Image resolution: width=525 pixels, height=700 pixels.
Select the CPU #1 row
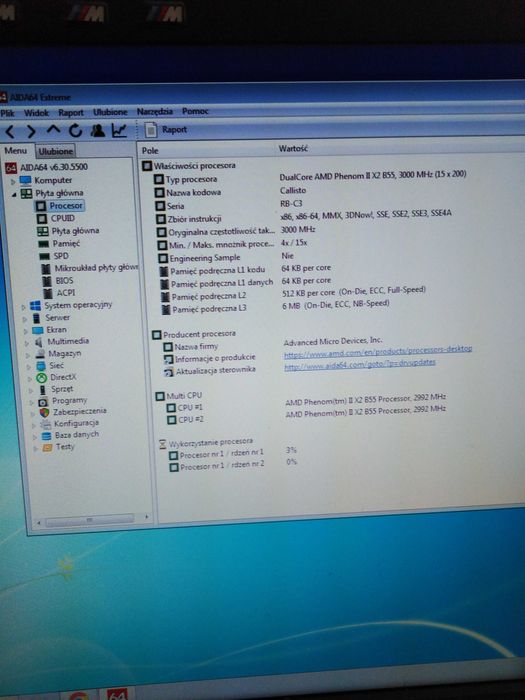click(x=306, y=403)
